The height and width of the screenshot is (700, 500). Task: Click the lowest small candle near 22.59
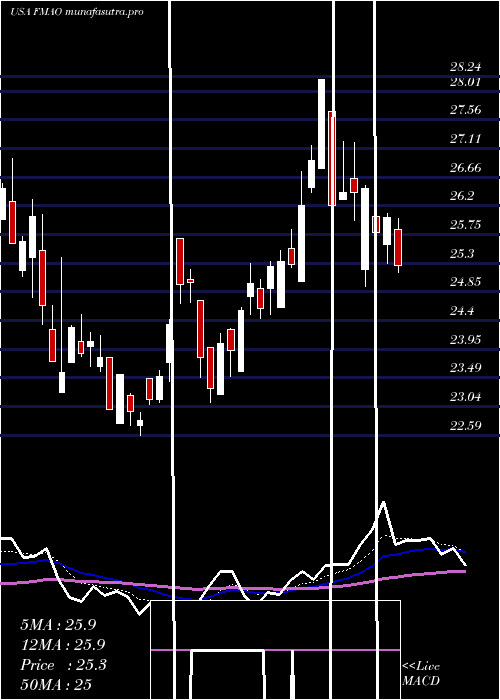tap(140, 423)
